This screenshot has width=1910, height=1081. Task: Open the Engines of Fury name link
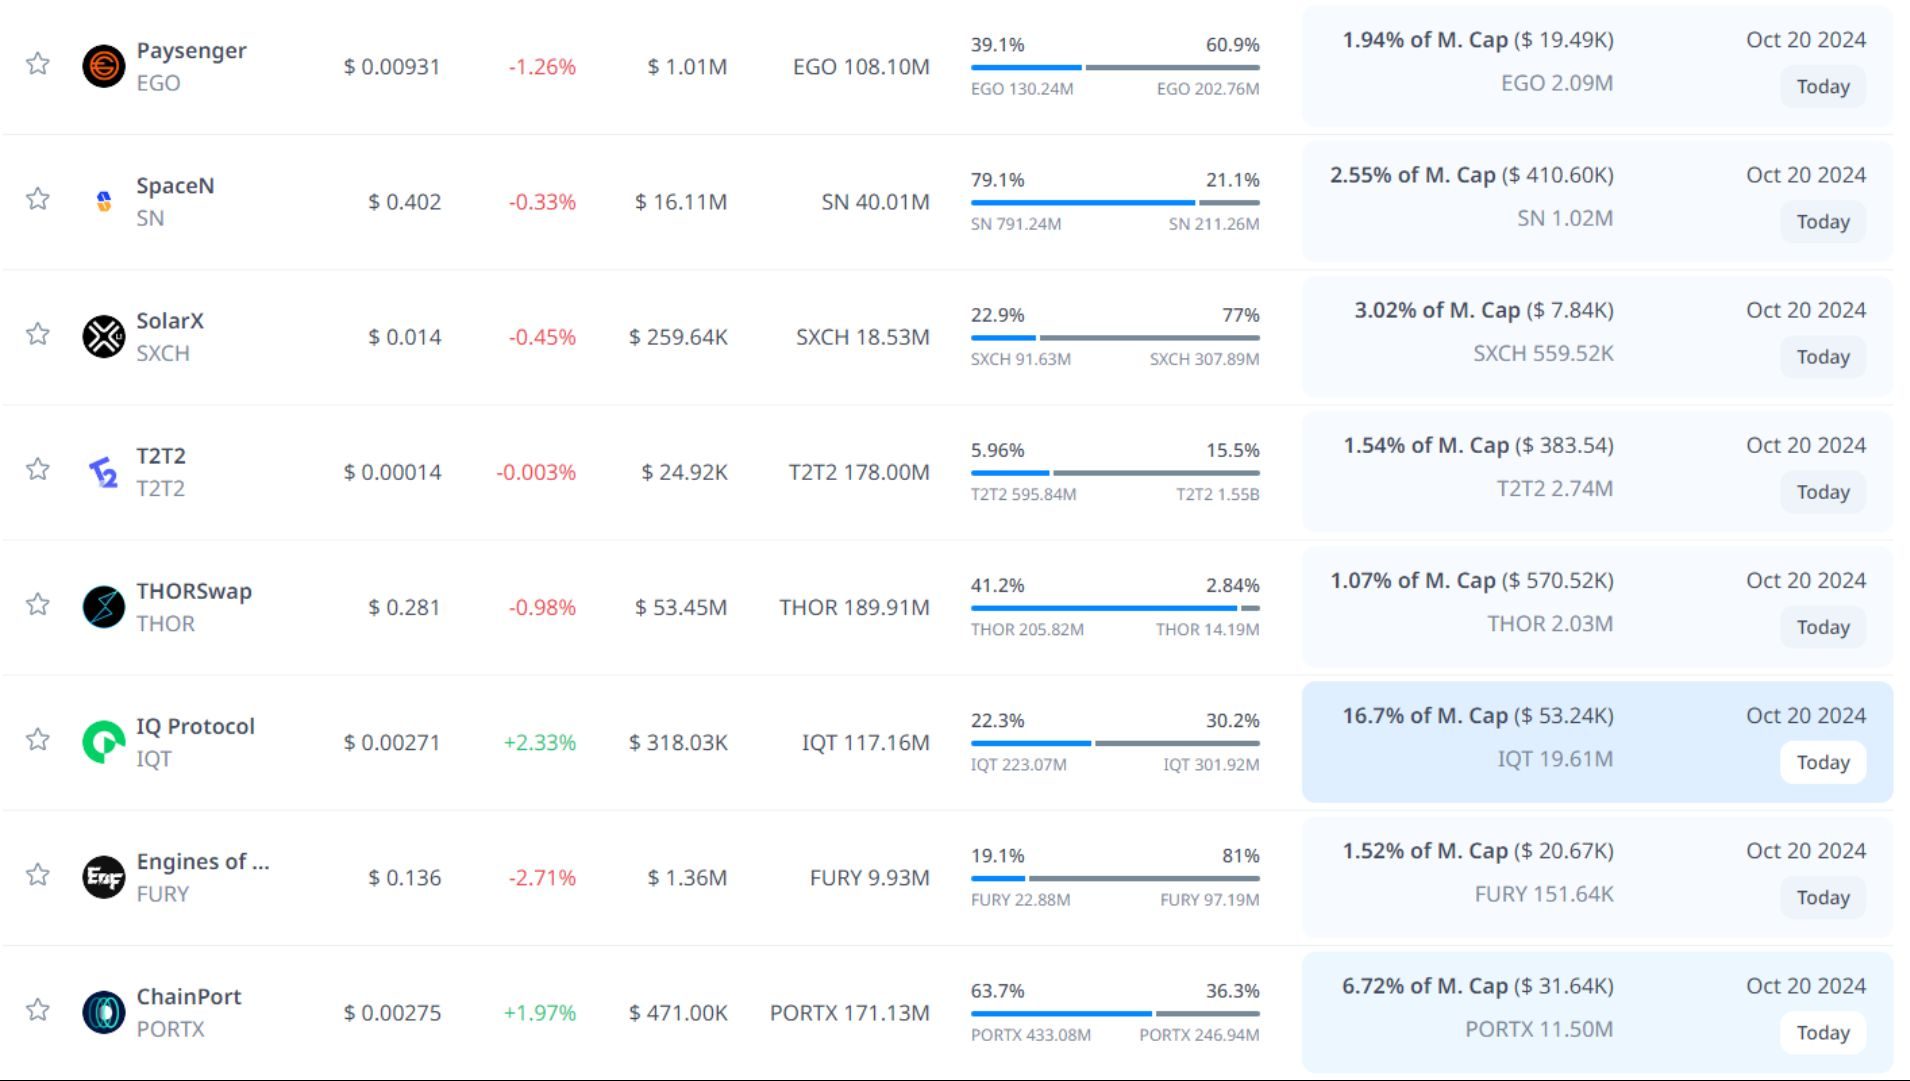click(x=202, y=862)
